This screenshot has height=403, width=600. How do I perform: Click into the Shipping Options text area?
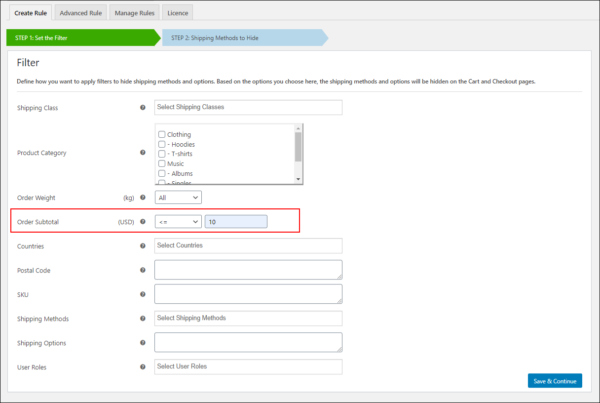point(248,342)
